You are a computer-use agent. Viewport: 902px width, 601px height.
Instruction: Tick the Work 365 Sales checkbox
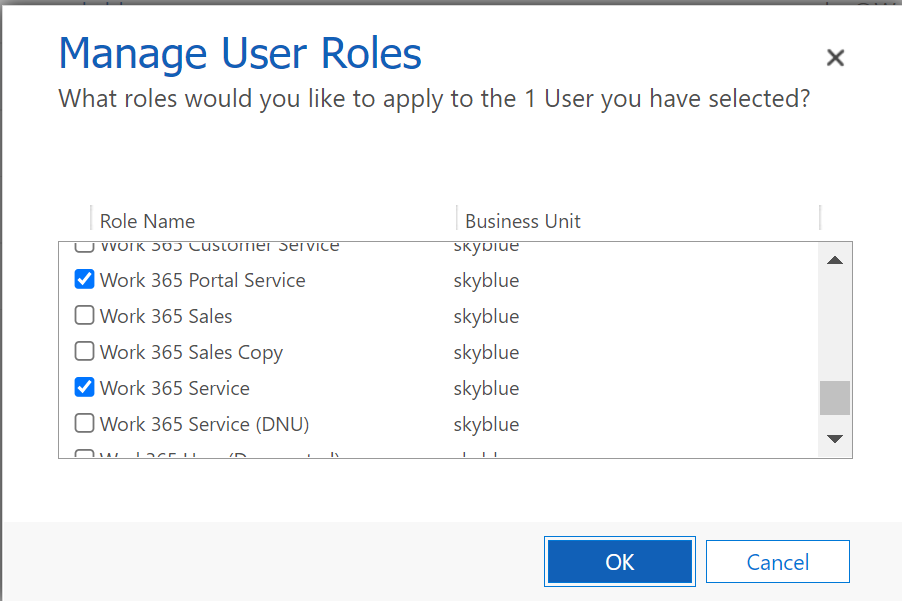click(x=85, y=316)
